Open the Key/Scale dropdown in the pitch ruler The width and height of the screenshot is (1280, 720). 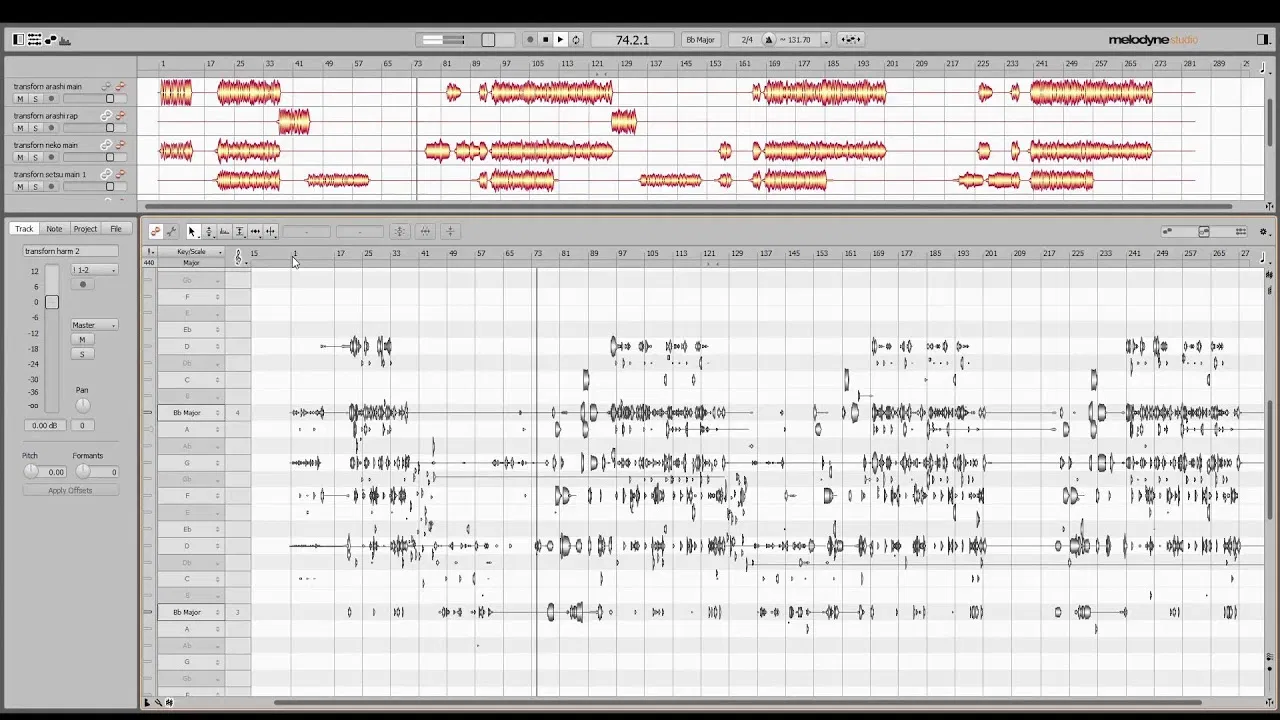[191, 252]
